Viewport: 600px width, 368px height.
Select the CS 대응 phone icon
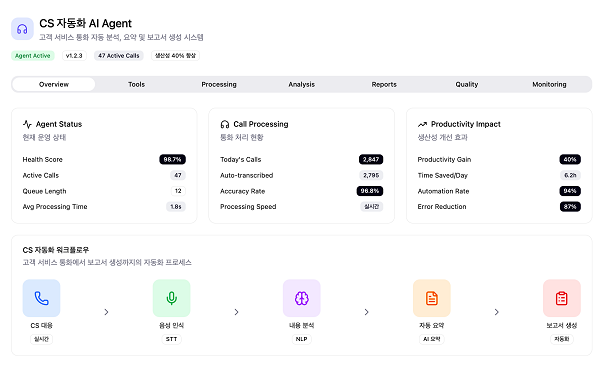[41, 298]
